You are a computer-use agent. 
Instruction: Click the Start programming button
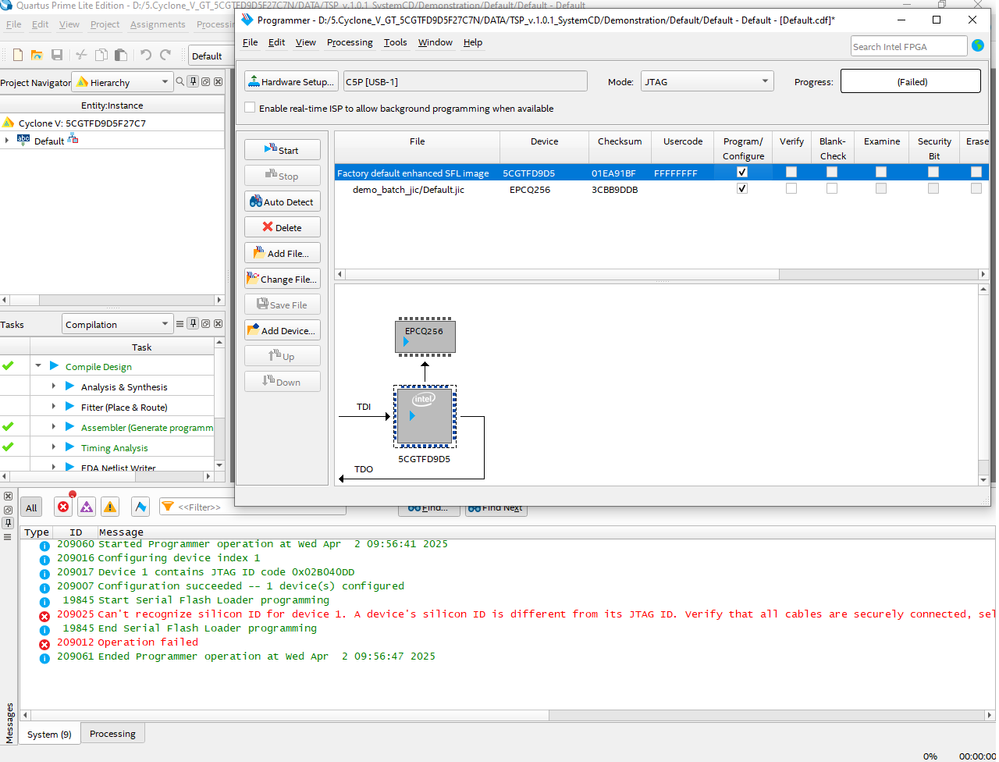[282, 150]
